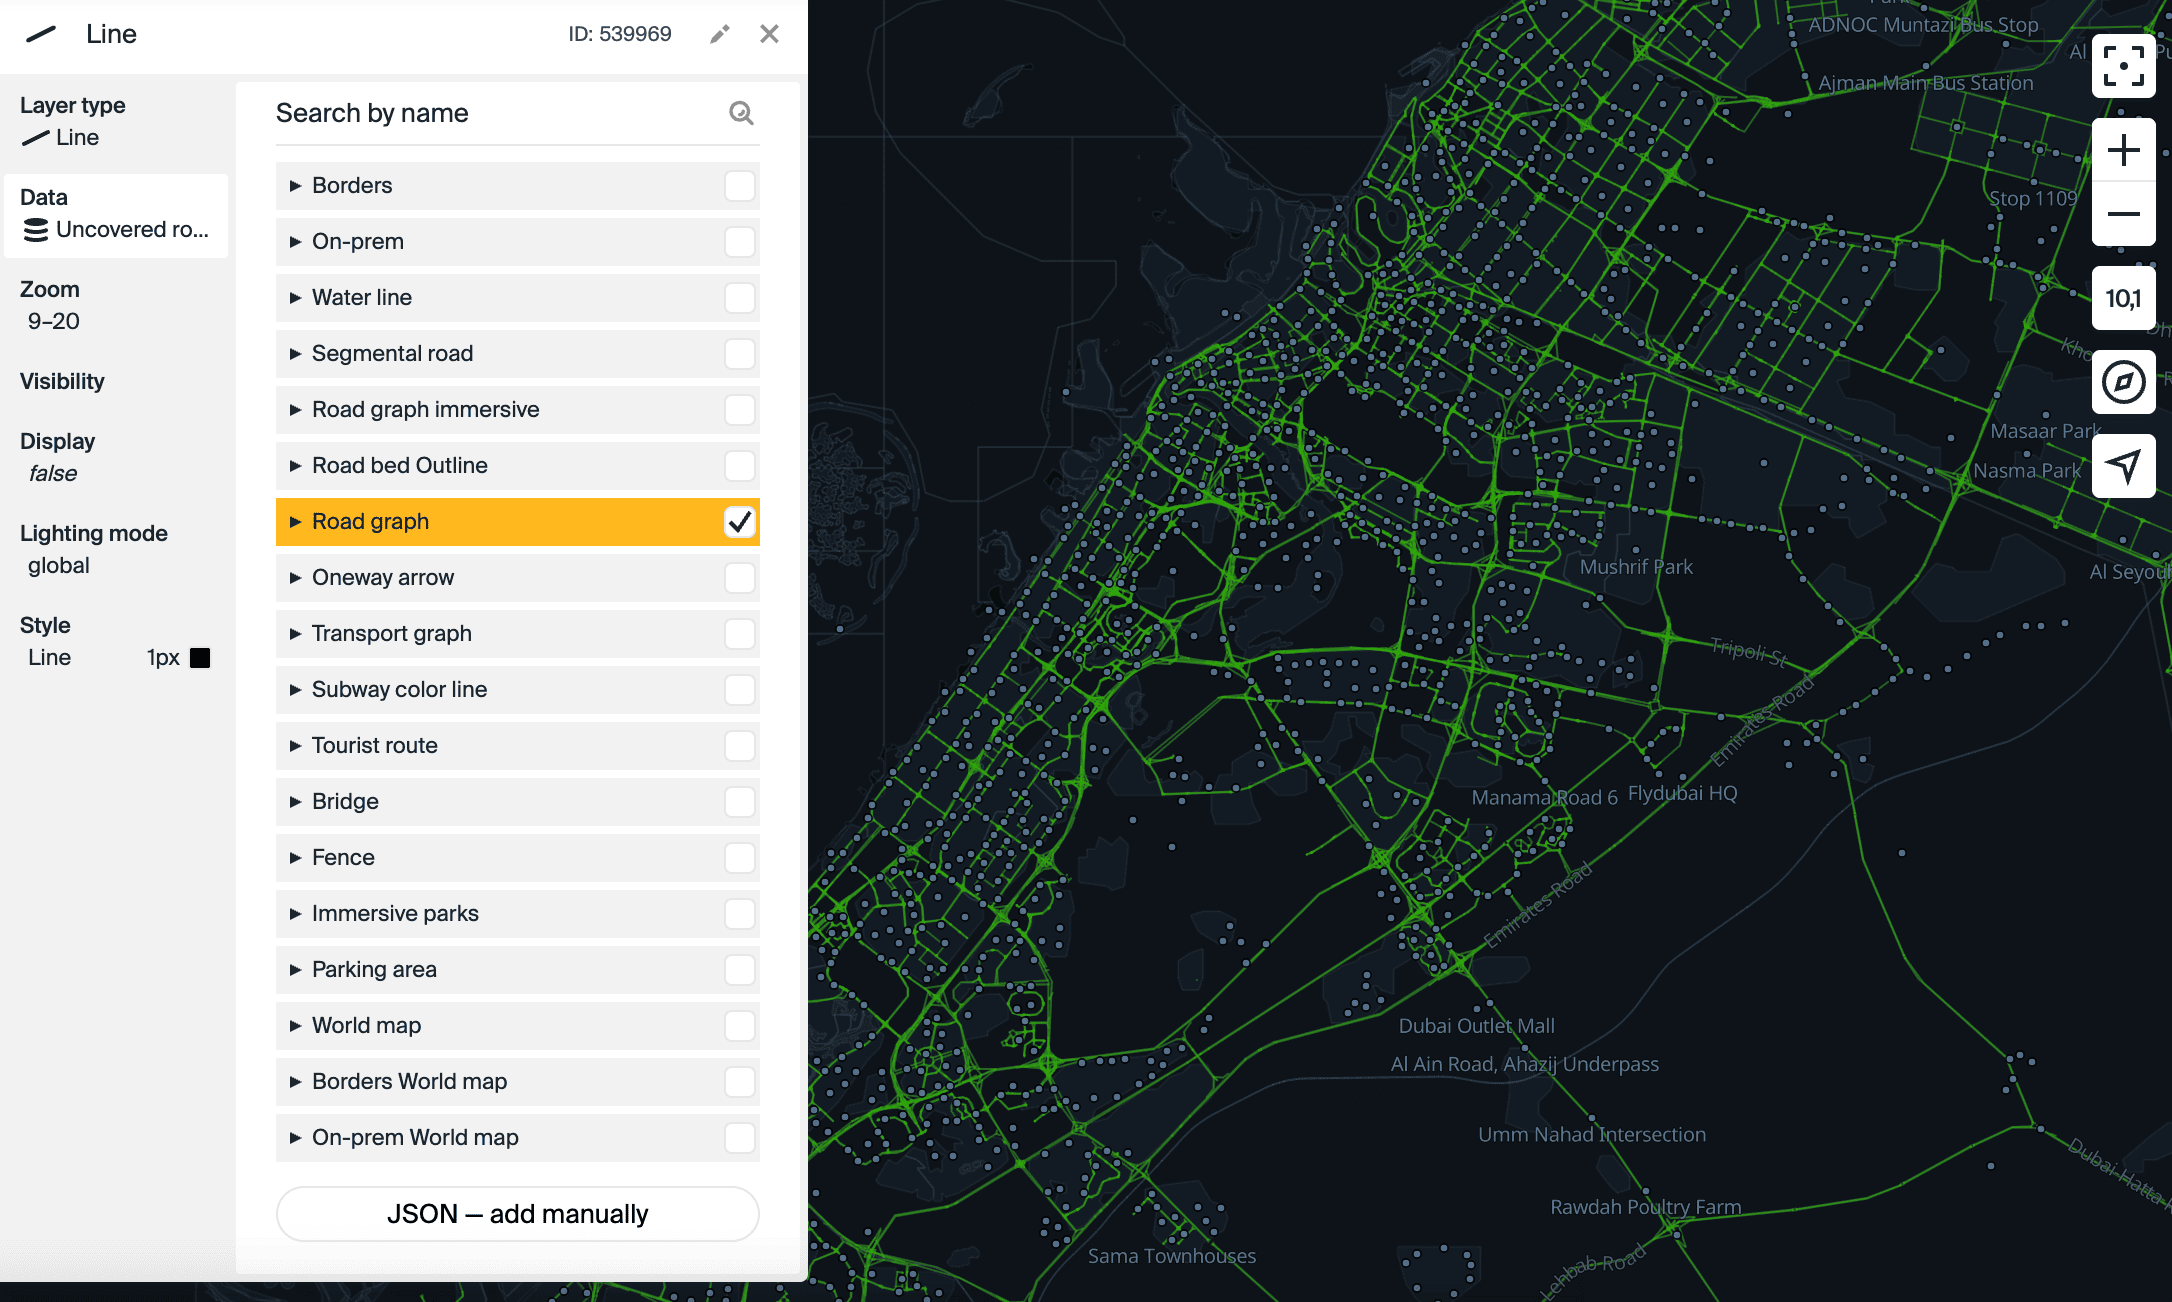Click the compass icon on map

click(2123, 382)
